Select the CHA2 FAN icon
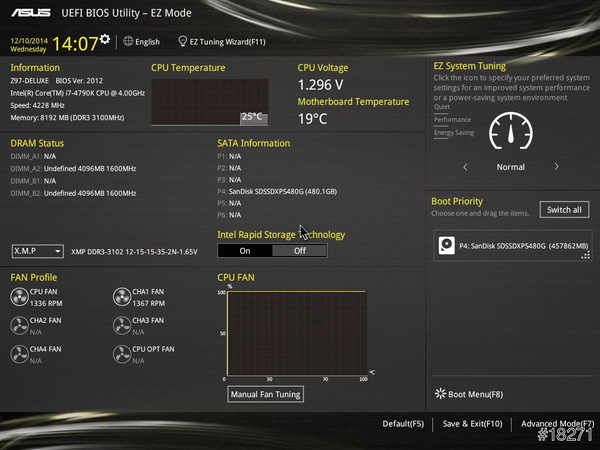 [19, 326]
